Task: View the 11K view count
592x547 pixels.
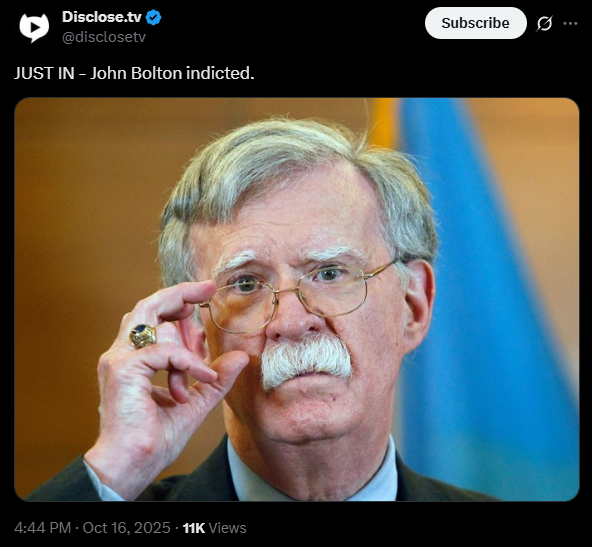Action: 194,528
